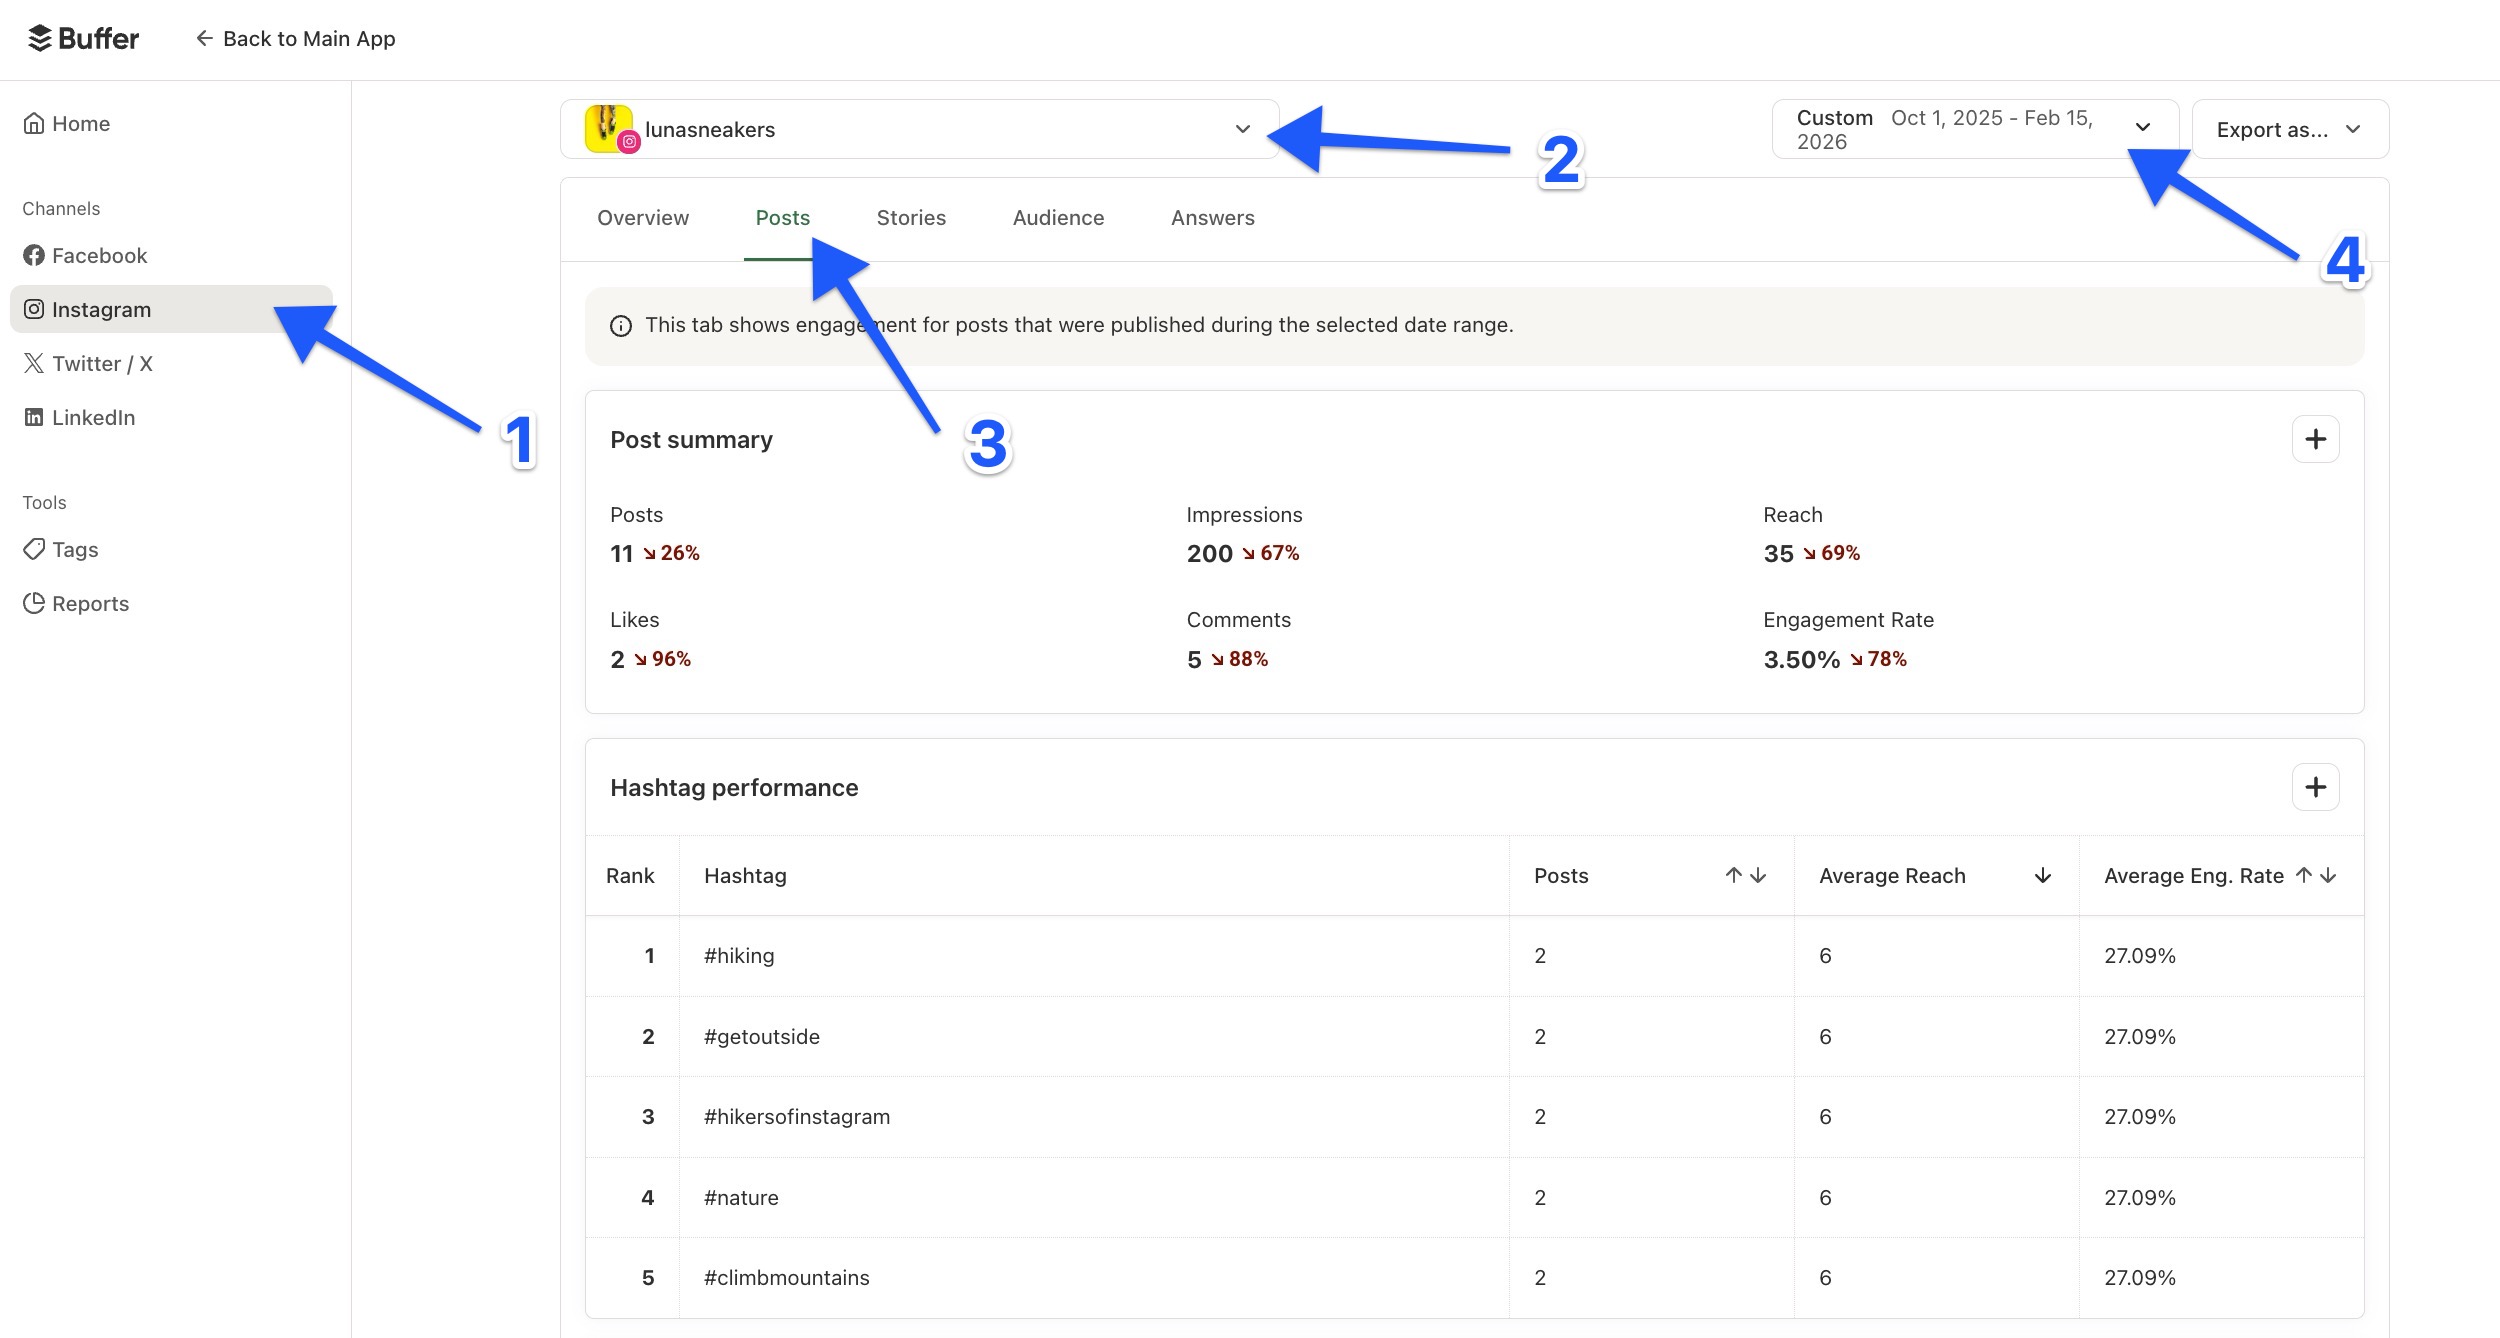Image resolution: width=2500 pixels, height=1338 pixels.
Task: Click the Hashtag performance heading
Action: (734, 787)
